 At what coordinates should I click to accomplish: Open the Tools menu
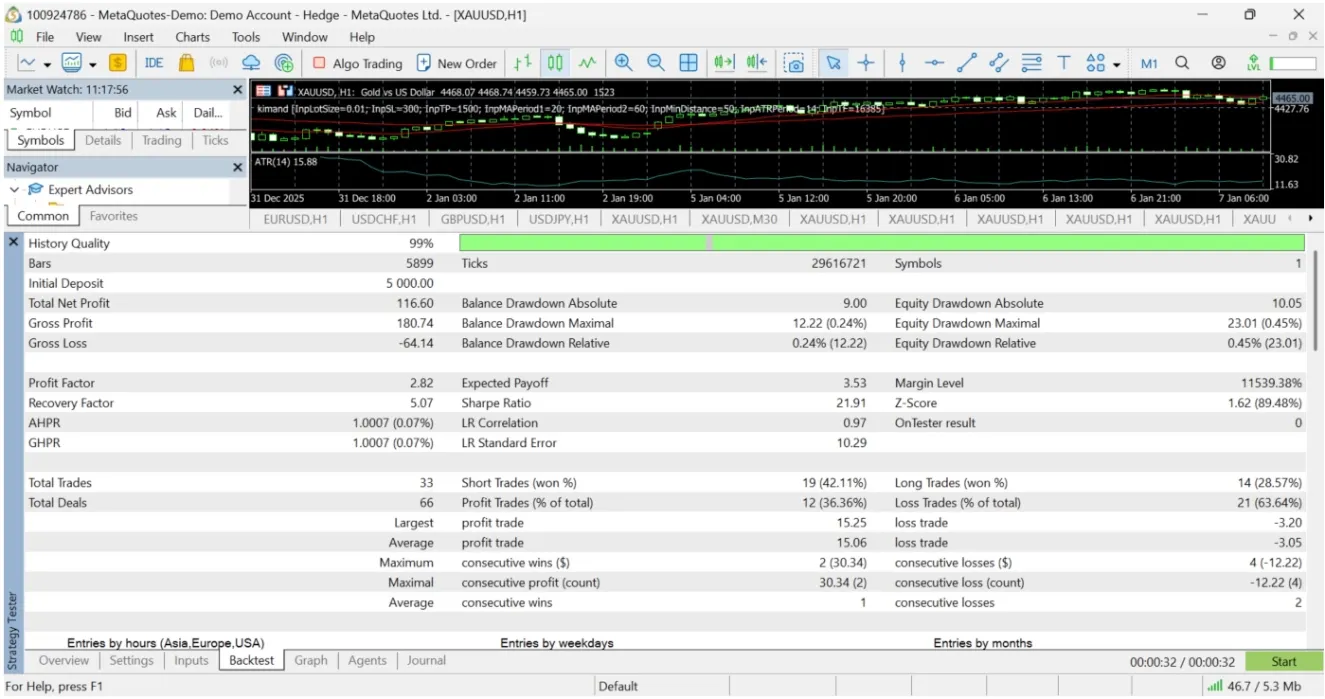tap(246, 37)
